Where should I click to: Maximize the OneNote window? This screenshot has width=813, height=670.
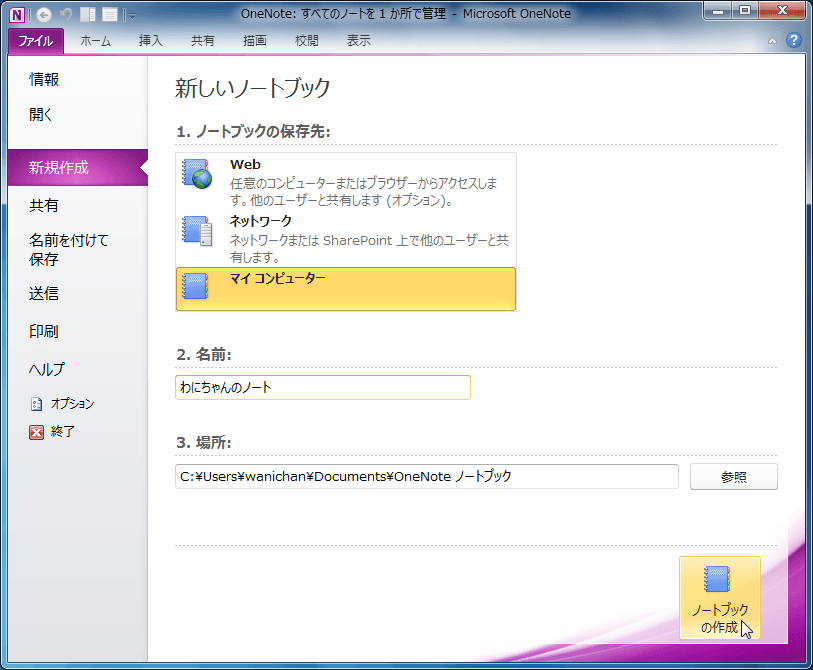[745, 11]
